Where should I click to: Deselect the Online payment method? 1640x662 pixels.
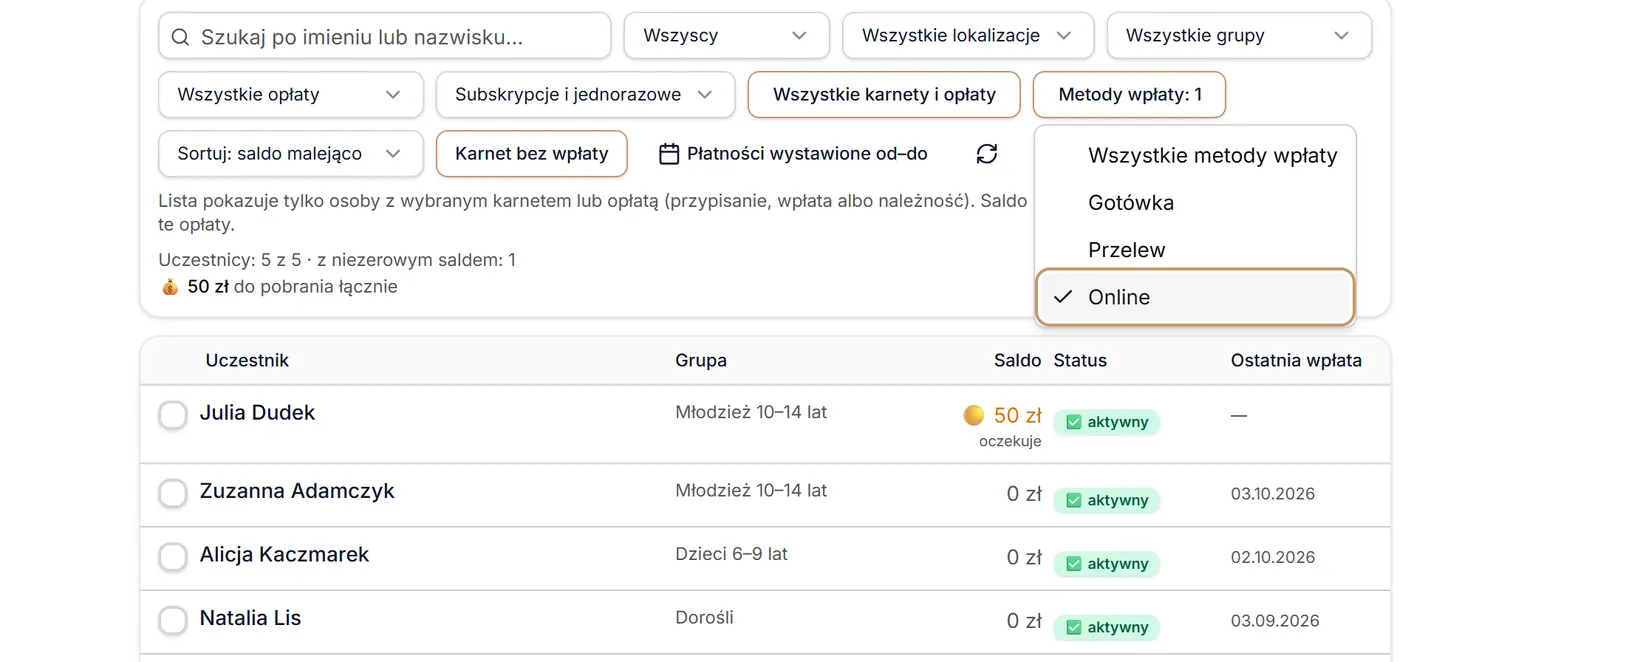(x=1195, y=297)
